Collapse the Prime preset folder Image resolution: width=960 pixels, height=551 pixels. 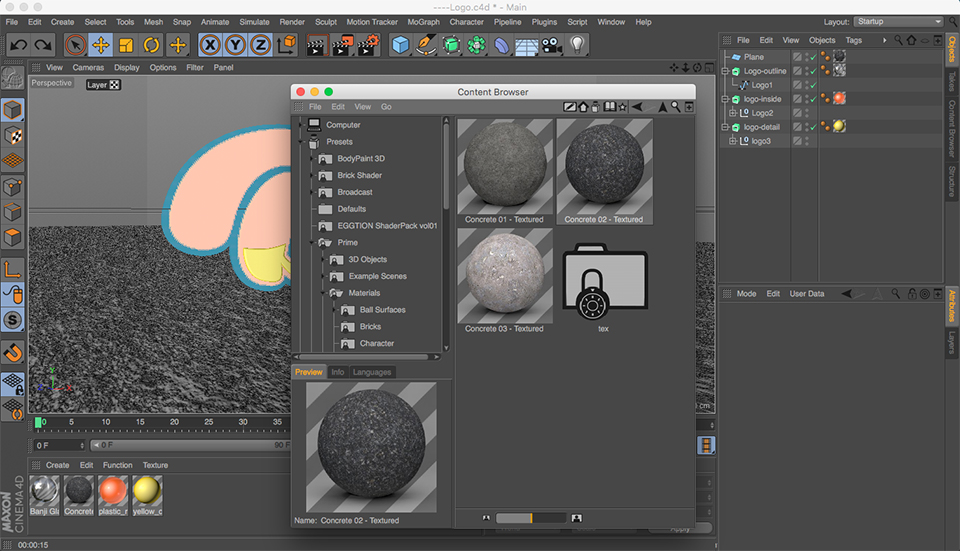(x=312, y=242)
